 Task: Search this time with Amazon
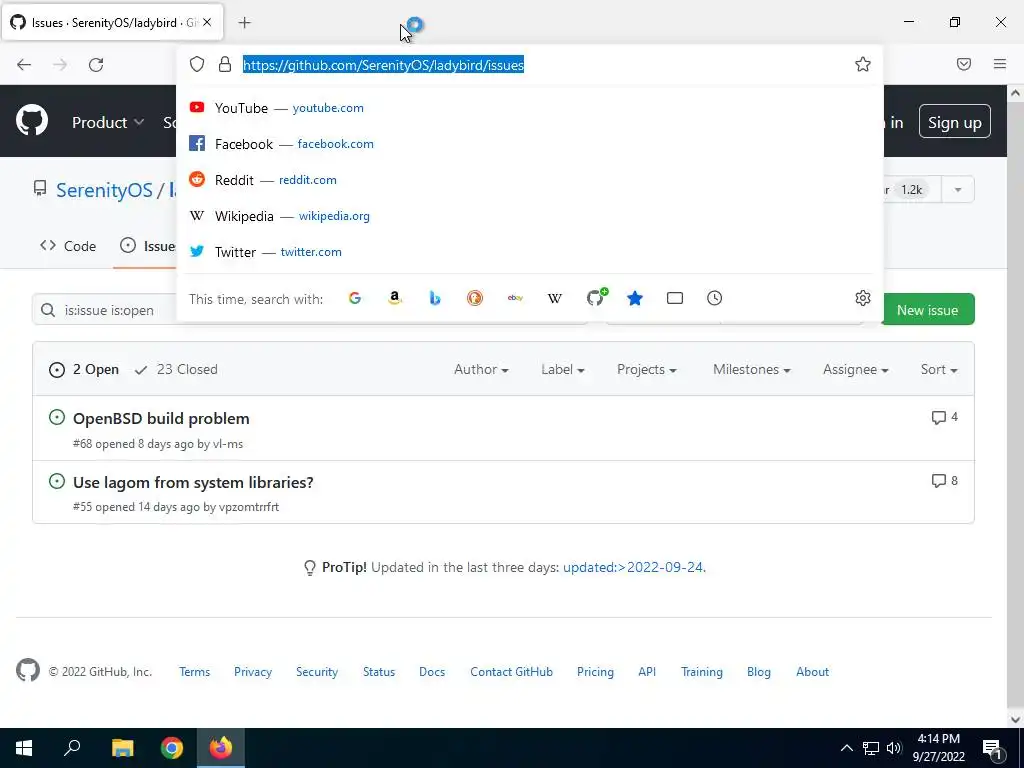[x=394, y=298]
